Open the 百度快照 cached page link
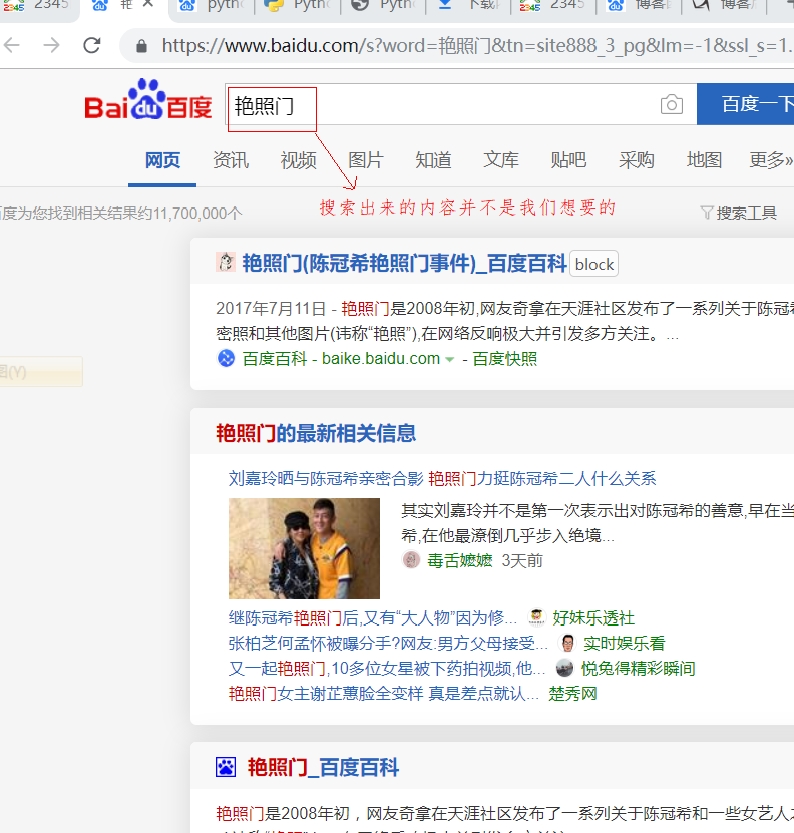 click(505, 359)
